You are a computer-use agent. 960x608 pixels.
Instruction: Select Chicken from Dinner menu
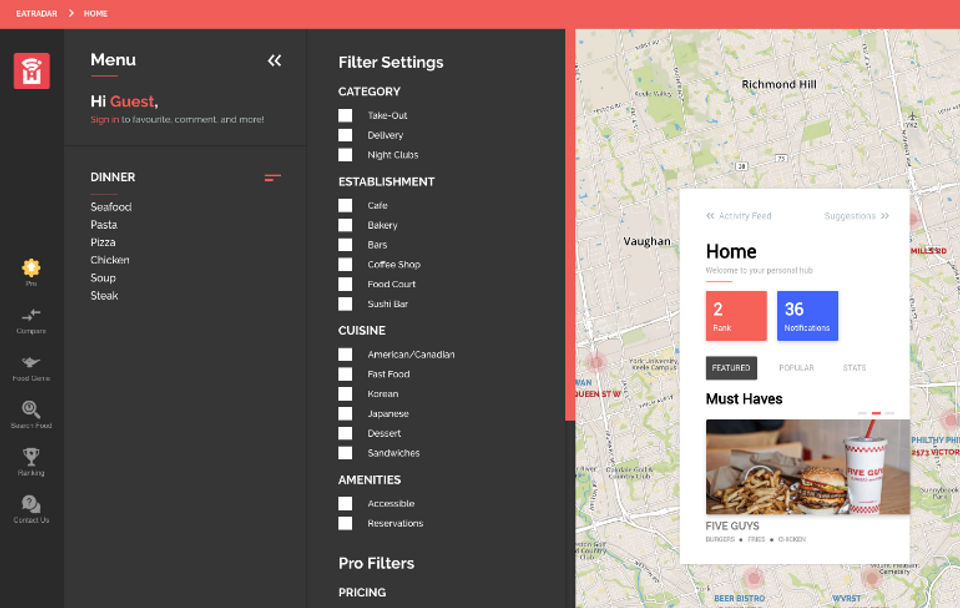pos(110,260)
